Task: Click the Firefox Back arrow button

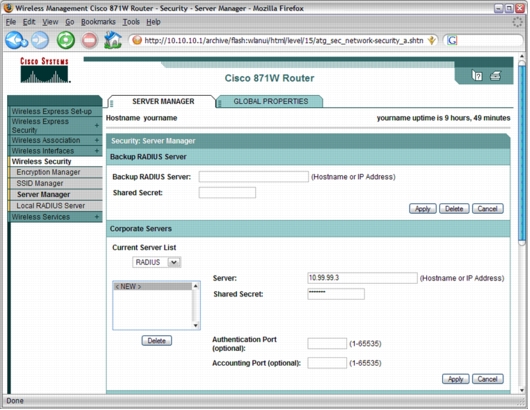Action: [16, 40]
